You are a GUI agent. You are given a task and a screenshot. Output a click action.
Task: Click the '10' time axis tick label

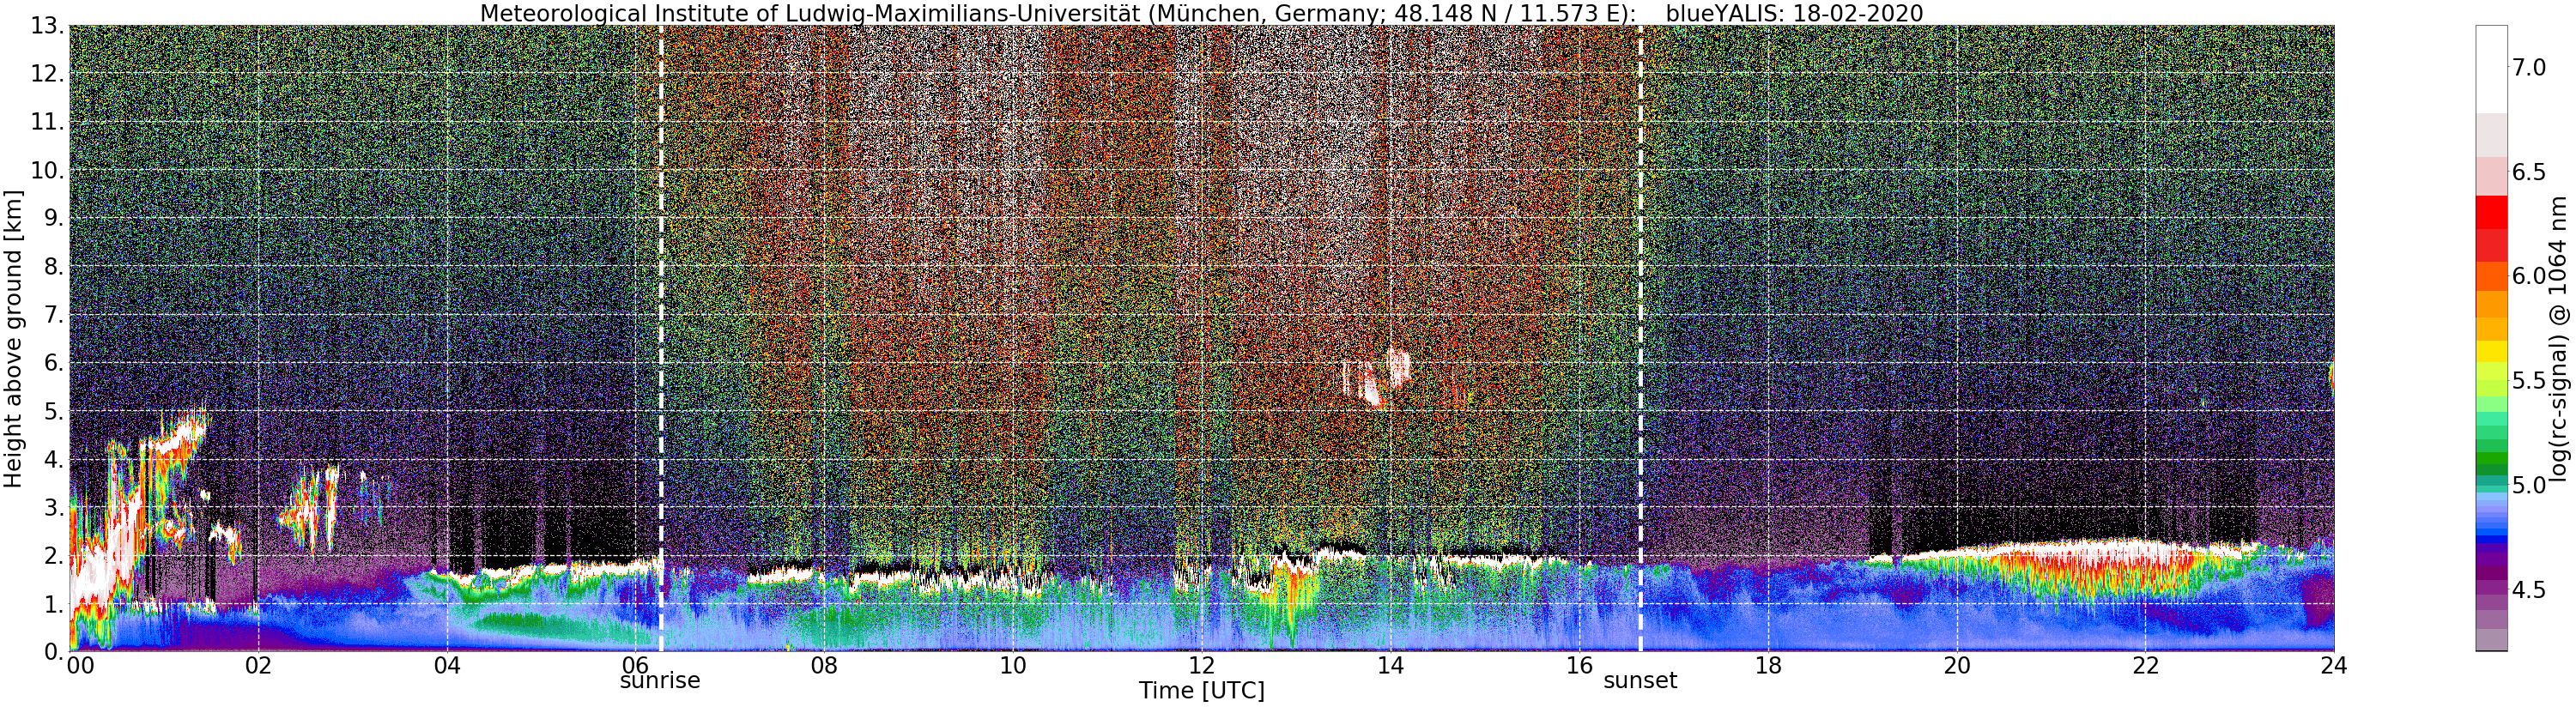[x=1013, y=666]
